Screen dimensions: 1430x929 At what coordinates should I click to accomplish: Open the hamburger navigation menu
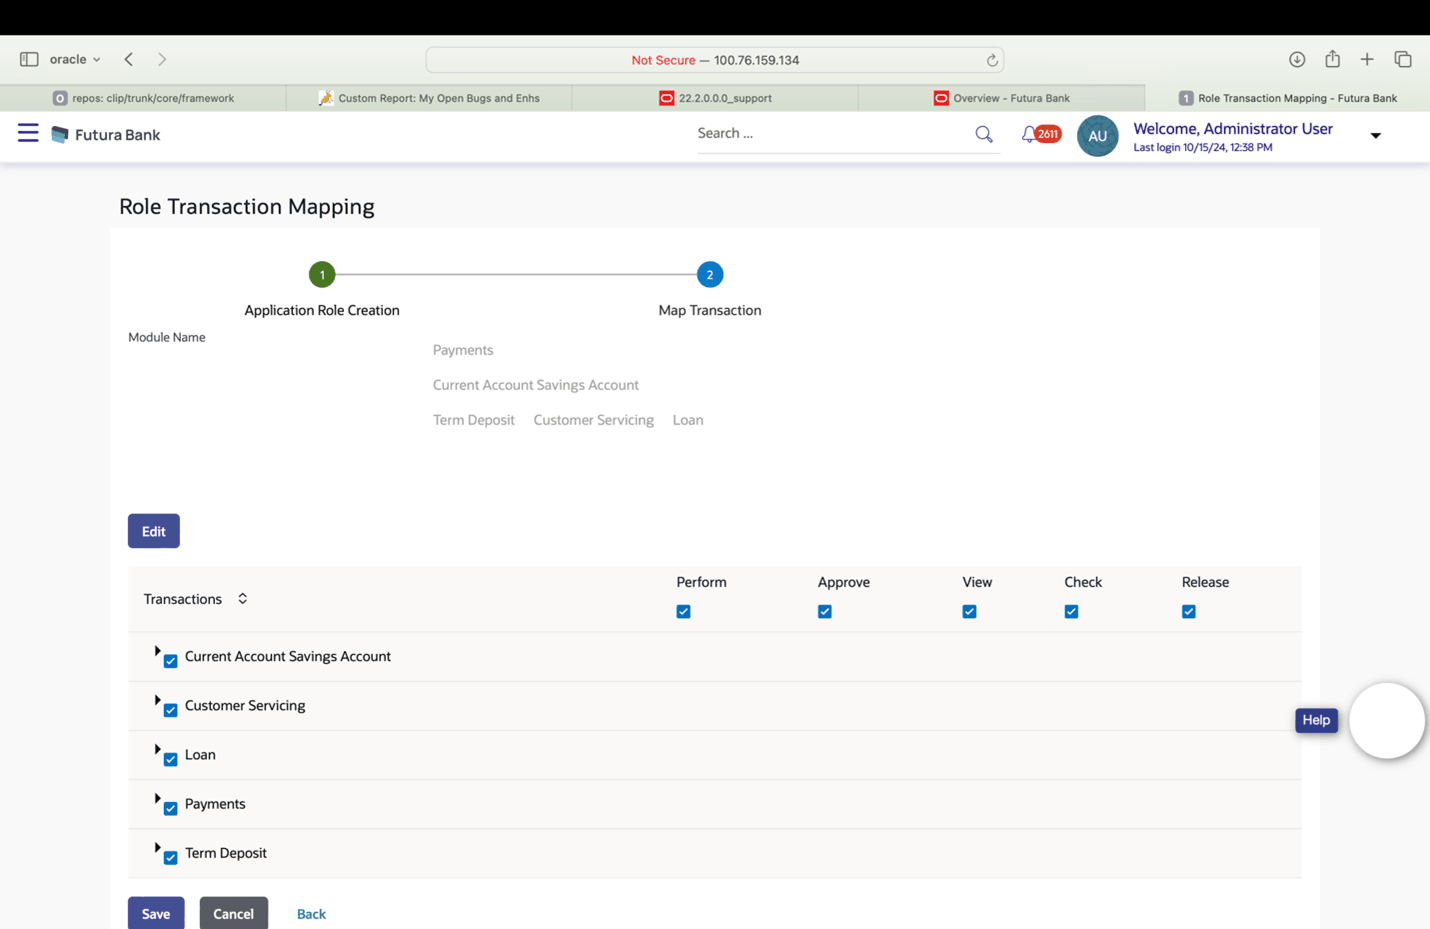28,133
